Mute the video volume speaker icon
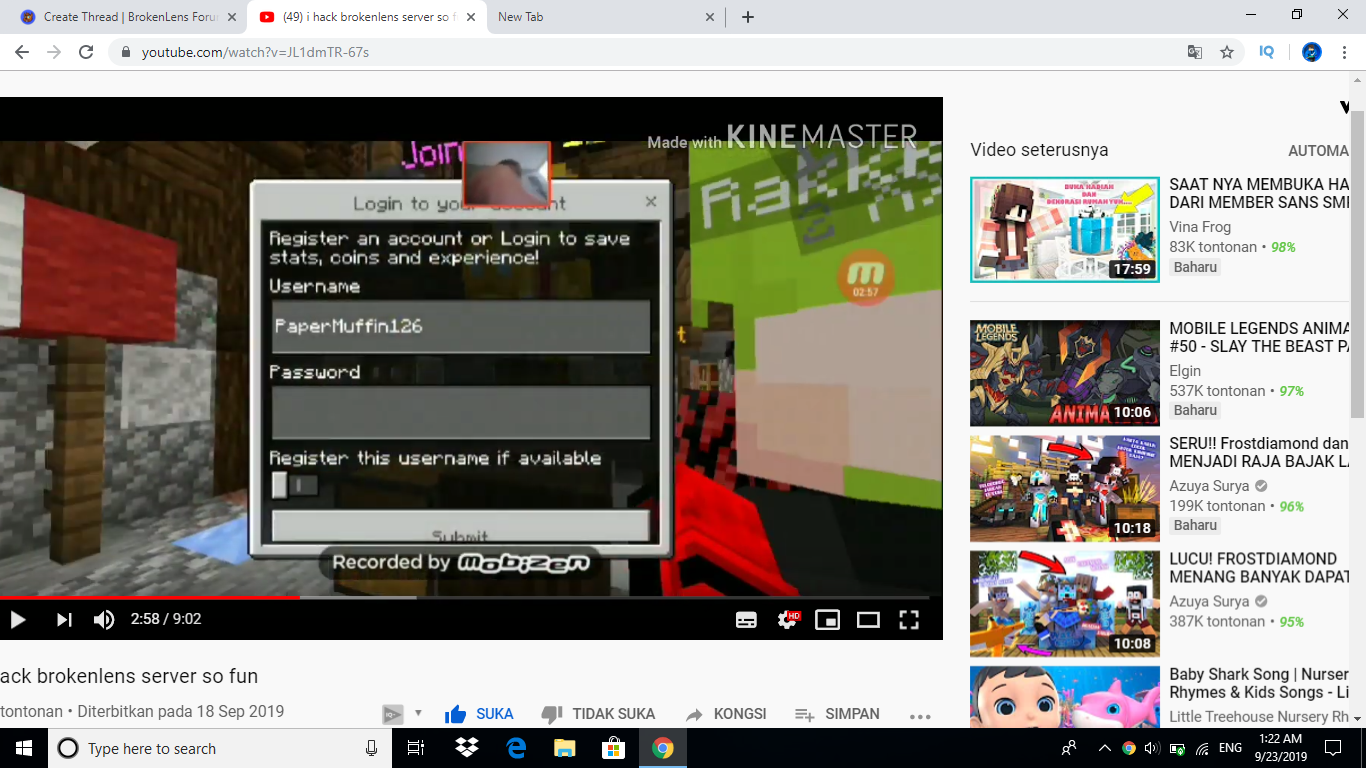Viewport: 1366px width, 768px height. point(104,620)
